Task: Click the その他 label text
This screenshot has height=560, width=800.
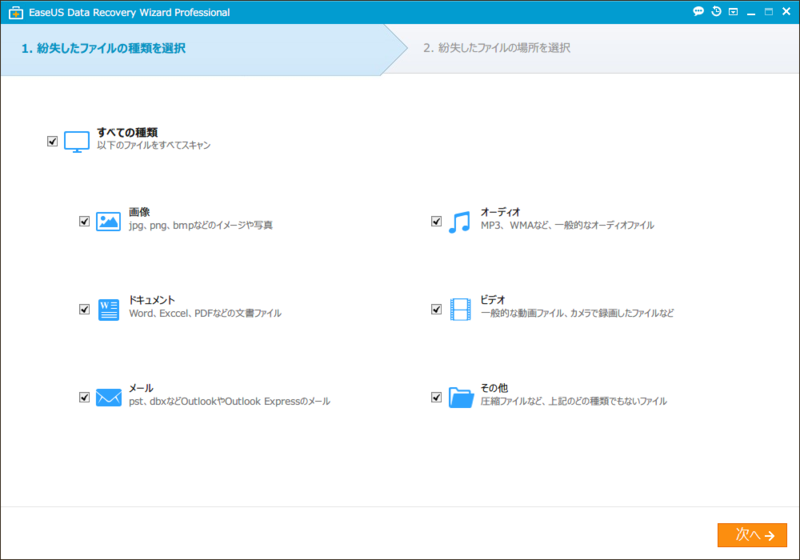Action: click(494, 388)
